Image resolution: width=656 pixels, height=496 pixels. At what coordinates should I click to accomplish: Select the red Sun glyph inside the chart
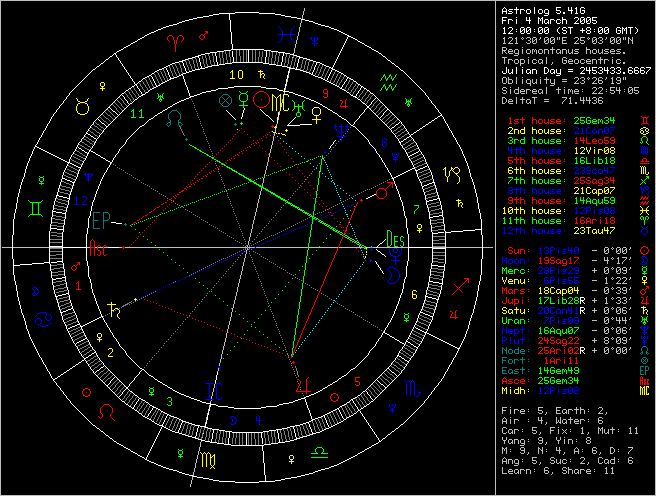(262, 100)
